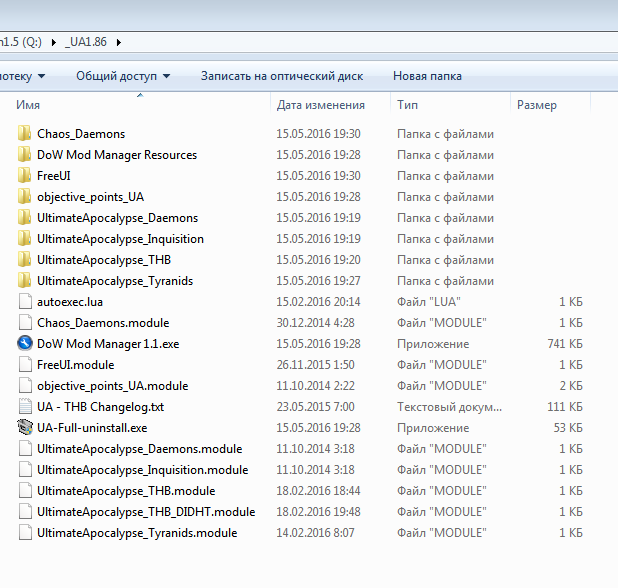Select the FreeUI folder icon
The width and height of the screenshot is (618, 588).
(x=24, y=175)
